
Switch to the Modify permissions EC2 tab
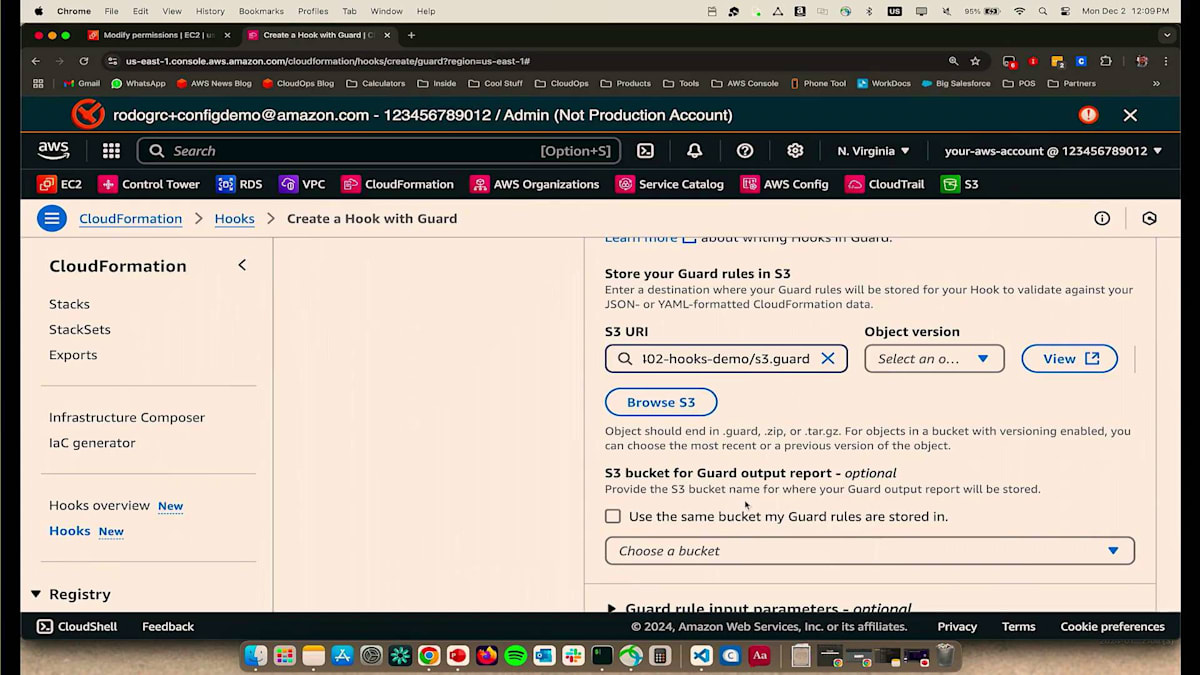[x=158, y=35]
